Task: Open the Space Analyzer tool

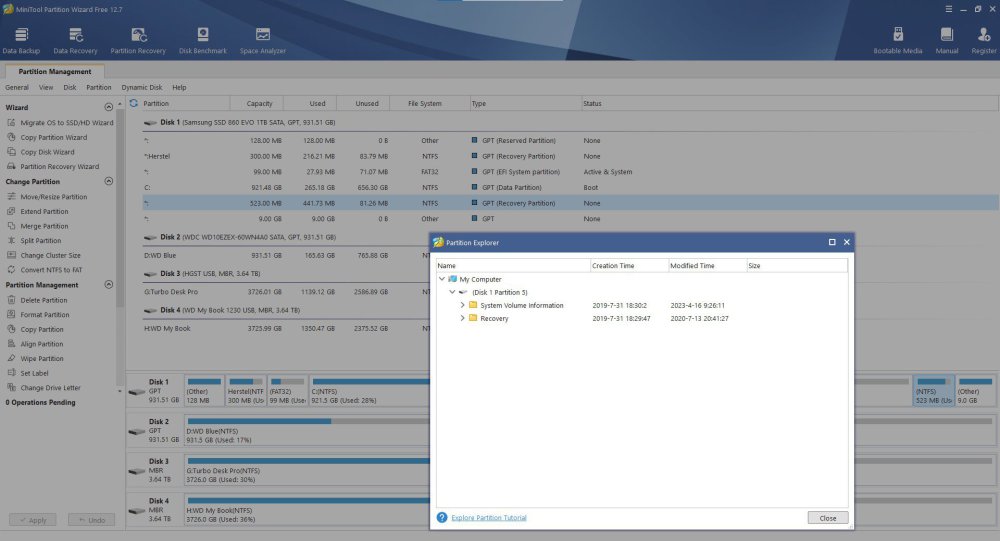Action: point(262,36)
